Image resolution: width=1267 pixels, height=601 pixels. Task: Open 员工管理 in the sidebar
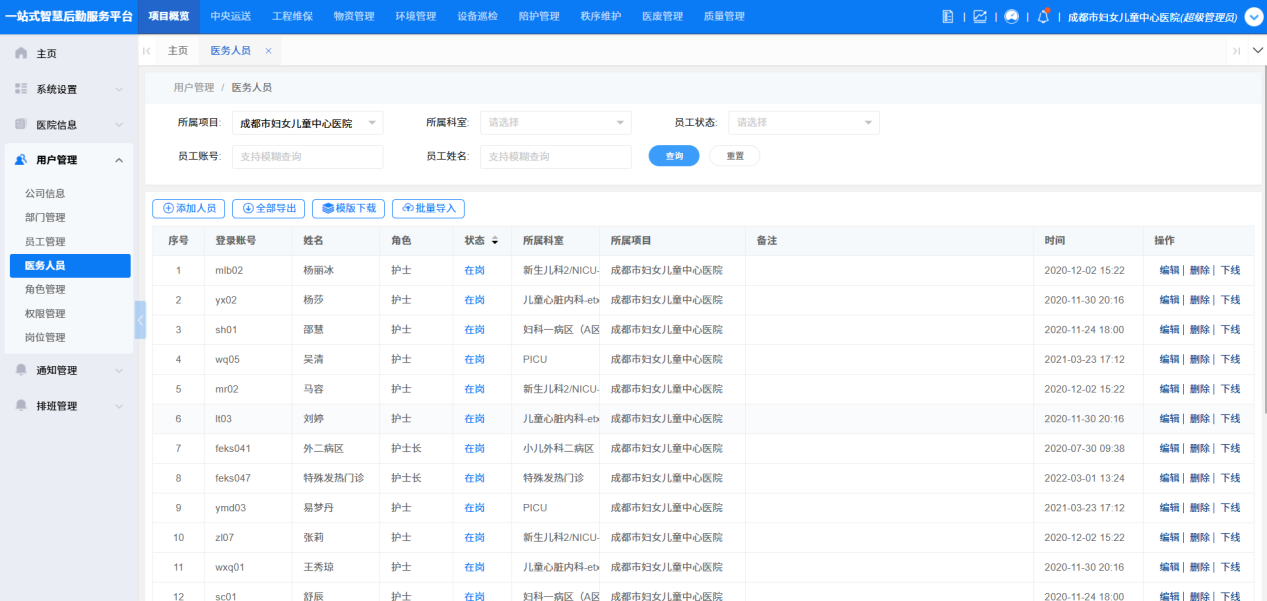(45, 242)
